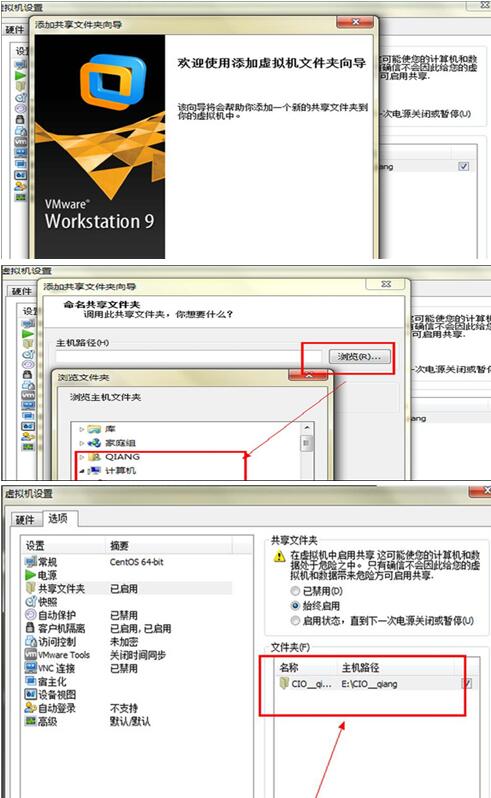This screenshot has width=491, height=798.
Task: Open the 高级 settings icon
Action: [31, 721]
